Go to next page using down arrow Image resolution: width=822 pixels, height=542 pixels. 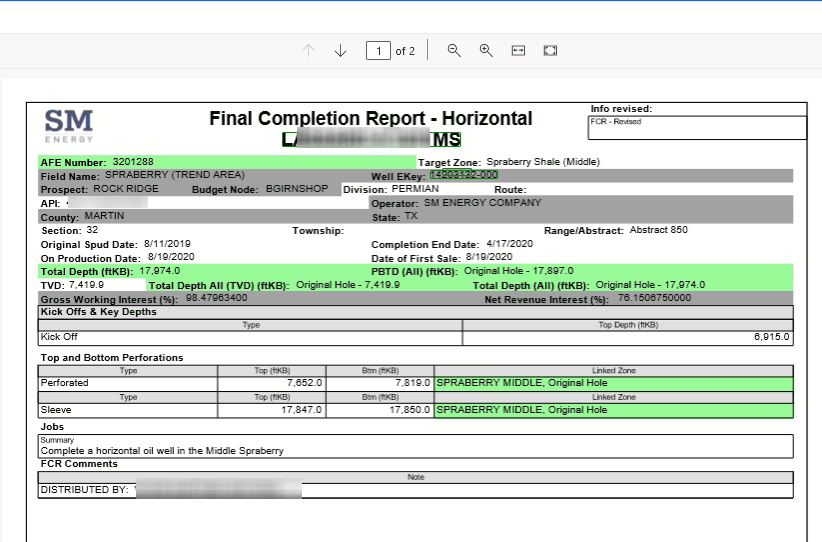point(340,51)
